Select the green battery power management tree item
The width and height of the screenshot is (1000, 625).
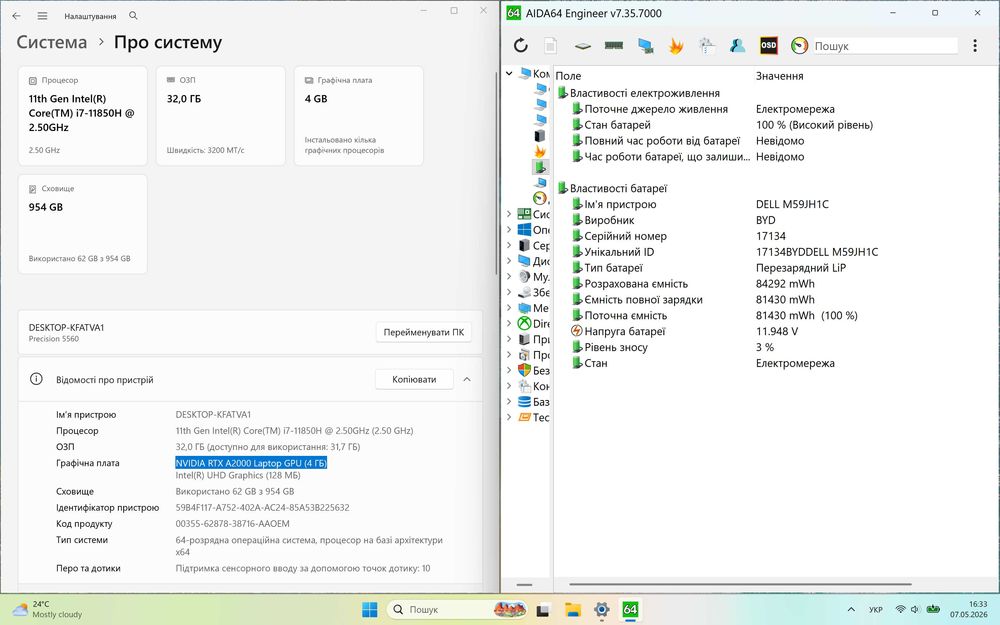click(x=540, y=167)
